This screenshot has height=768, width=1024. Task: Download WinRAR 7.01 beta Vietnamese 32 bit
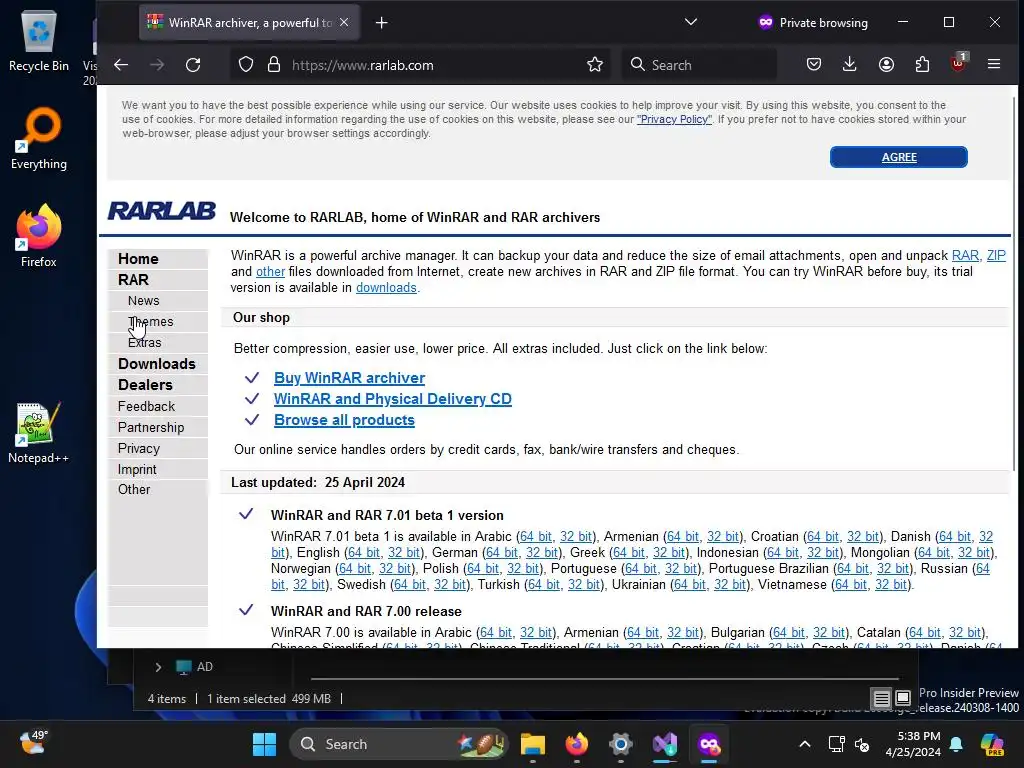(x=891, y=584)
